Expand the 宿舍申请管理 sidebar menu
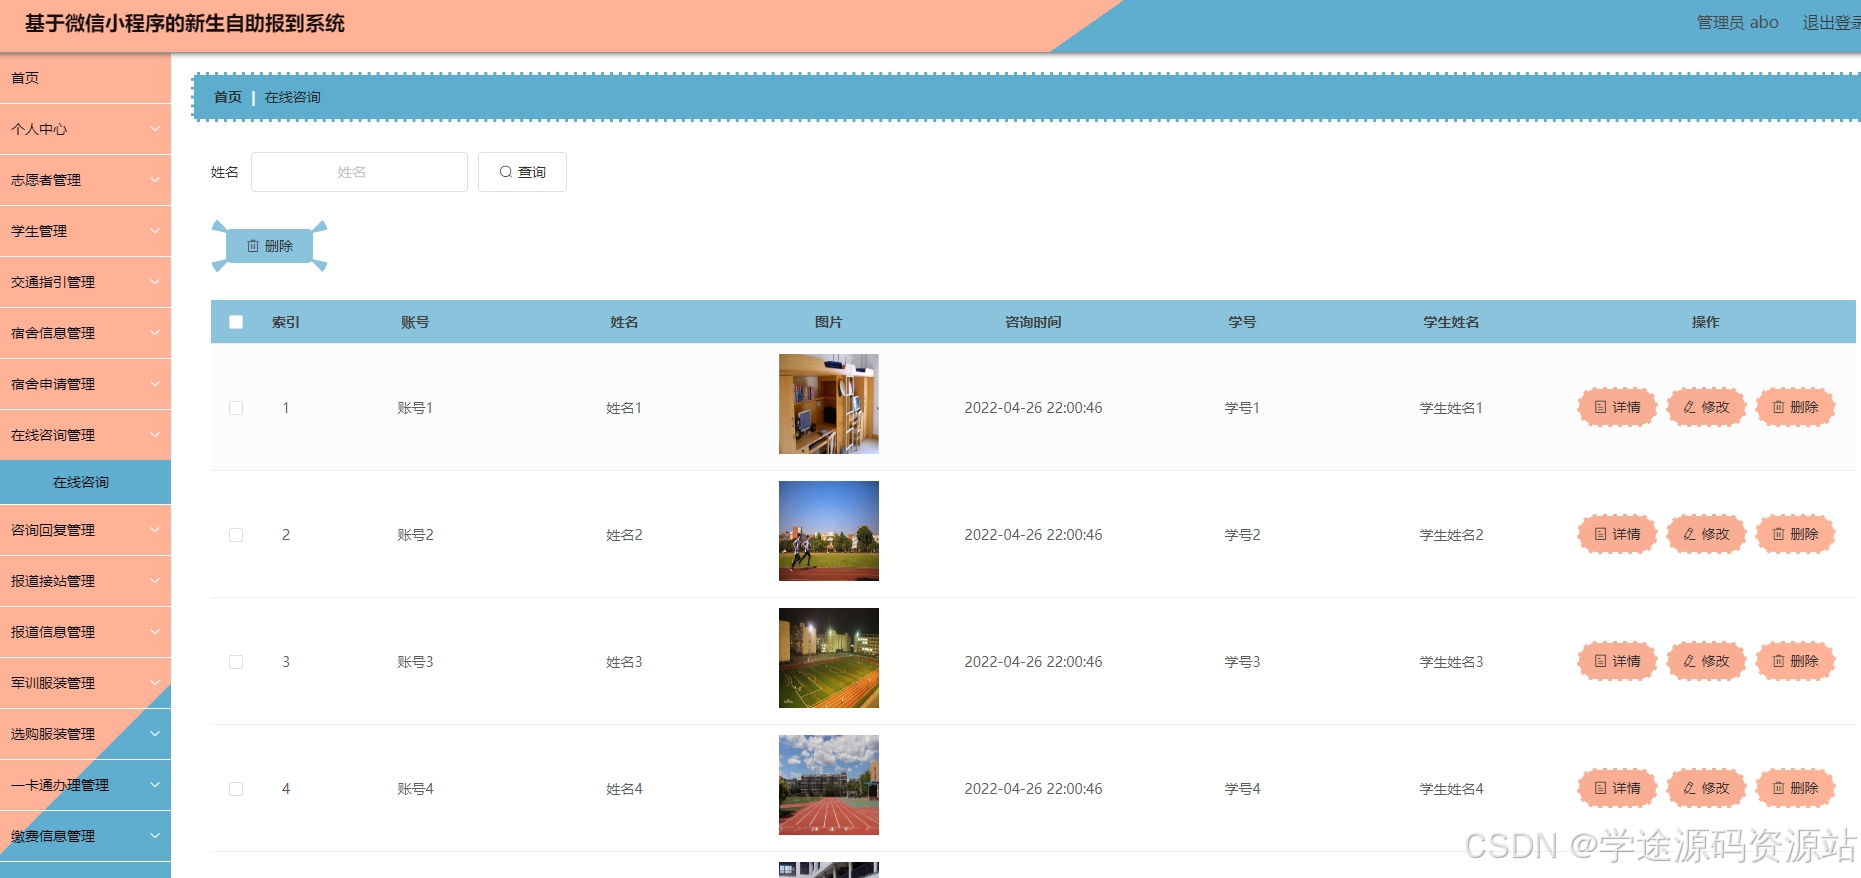1861x878 pixels. 85,384
